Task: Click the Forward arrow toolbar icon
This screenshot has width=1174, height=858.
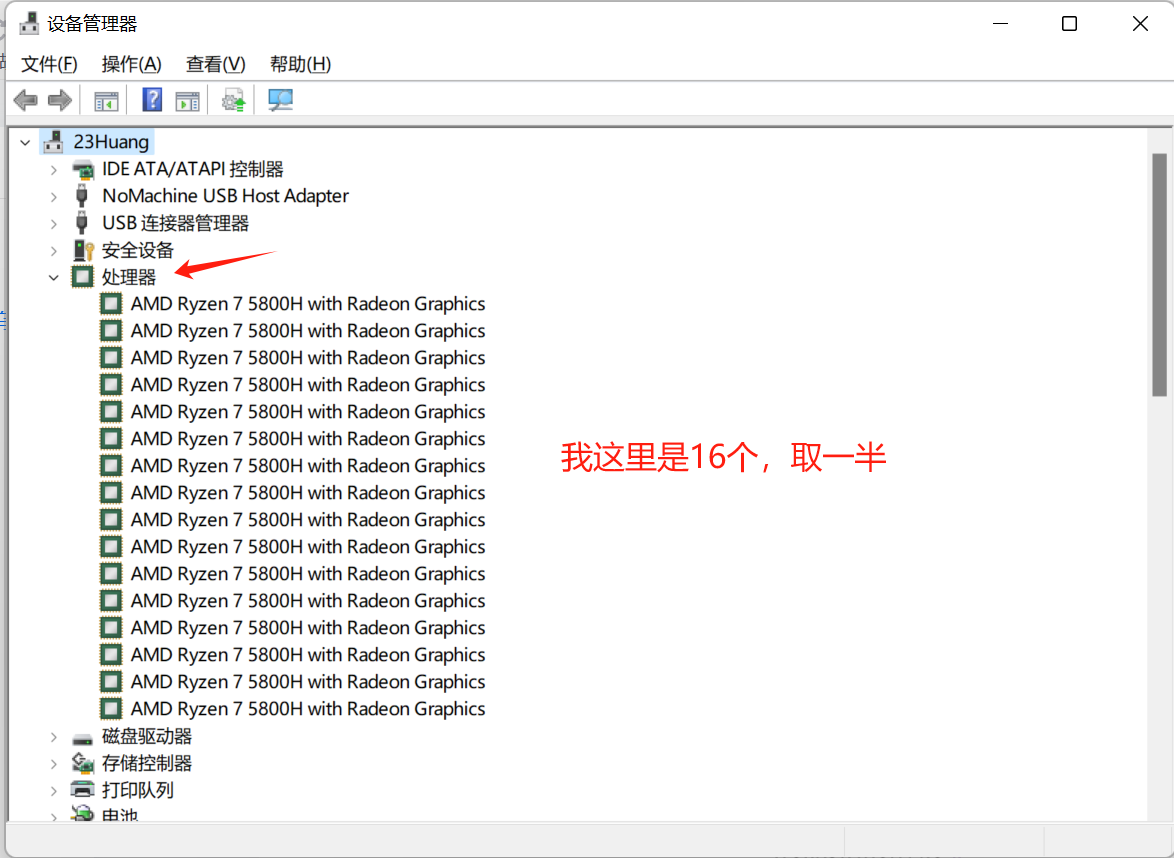Action: click(x=60, y=100)
